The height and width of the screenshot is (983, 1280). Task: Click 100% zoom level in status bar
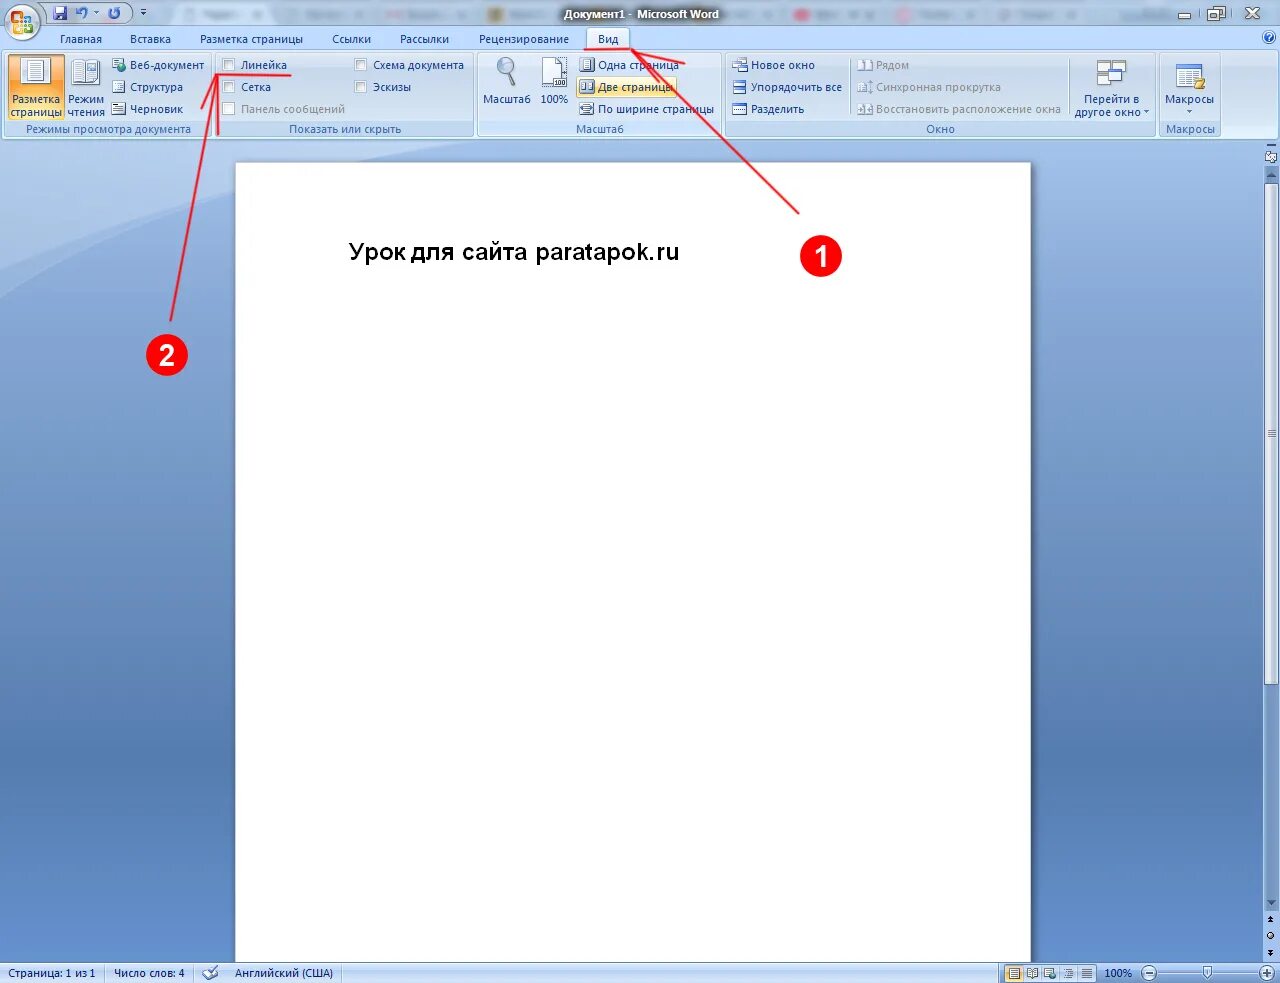(x=1118, y=973)
